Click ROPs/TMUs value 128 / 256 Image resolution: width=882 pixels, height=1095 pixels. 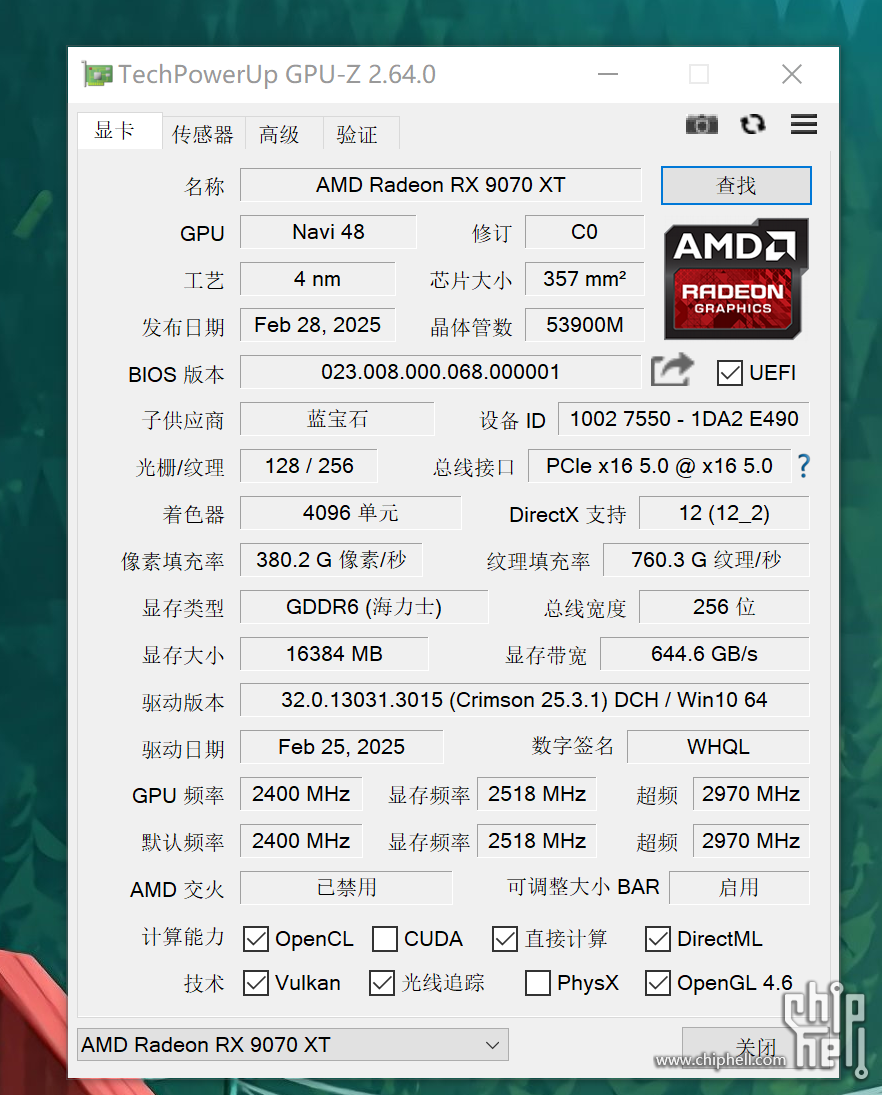point(309,466)
